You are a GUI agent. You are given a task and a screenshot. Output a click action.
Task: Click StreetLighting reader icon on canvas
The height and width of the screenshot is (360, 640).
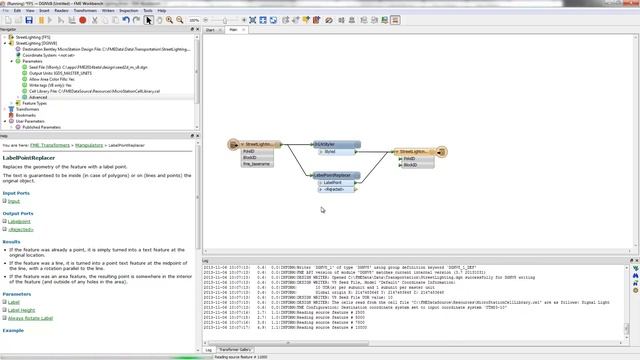click(233, 144)
